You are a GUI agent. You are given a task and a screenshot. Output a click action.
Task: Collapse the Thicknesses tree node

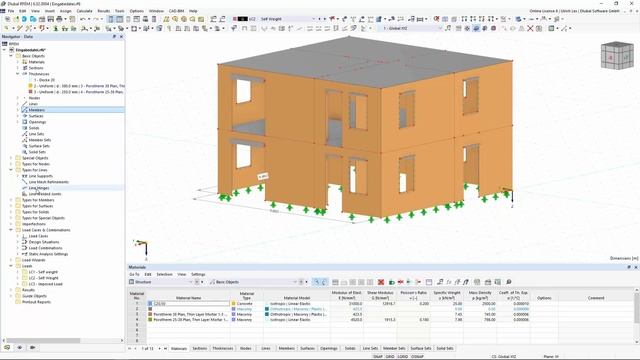pos(18,74)
